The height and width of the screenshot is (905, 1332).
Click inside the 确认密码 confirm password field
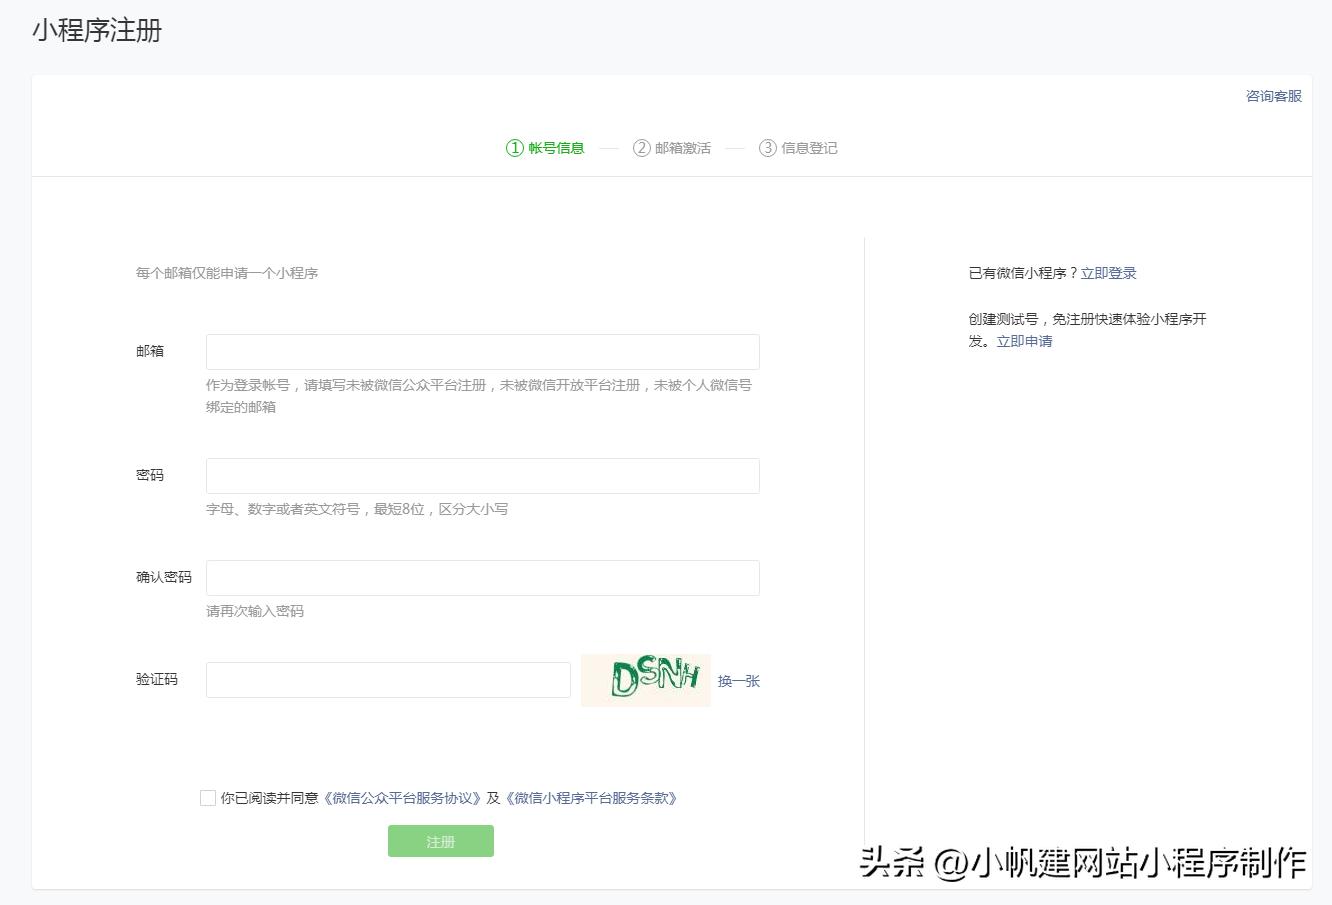pos(482,577)
